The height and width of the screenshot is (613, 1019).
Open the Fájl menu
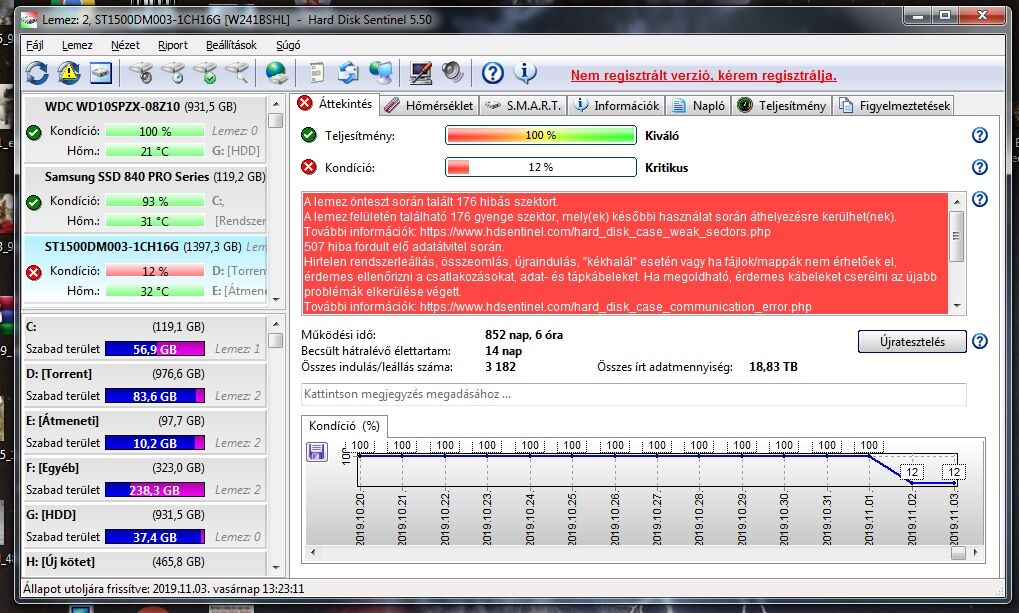click(34, 45)
